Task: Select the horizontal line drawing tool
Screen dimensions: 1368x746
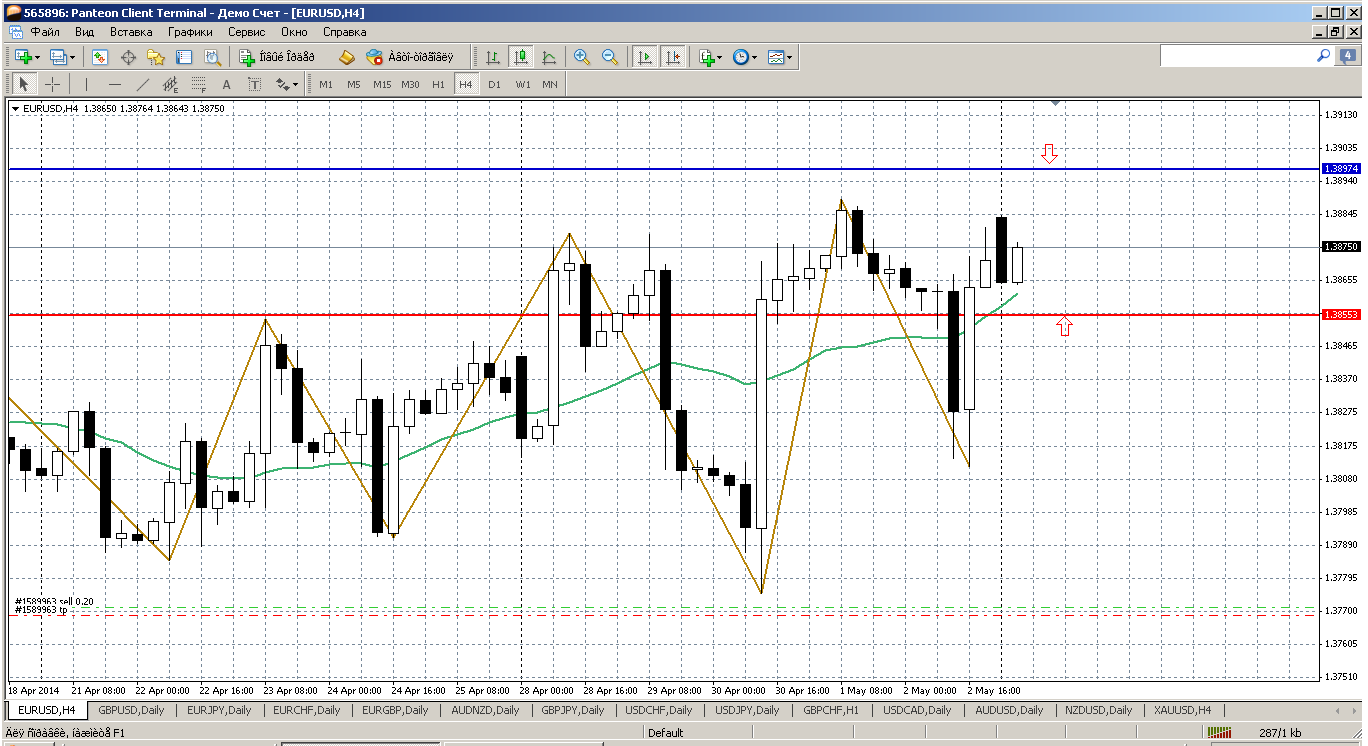Action: [x=115, y=85]
